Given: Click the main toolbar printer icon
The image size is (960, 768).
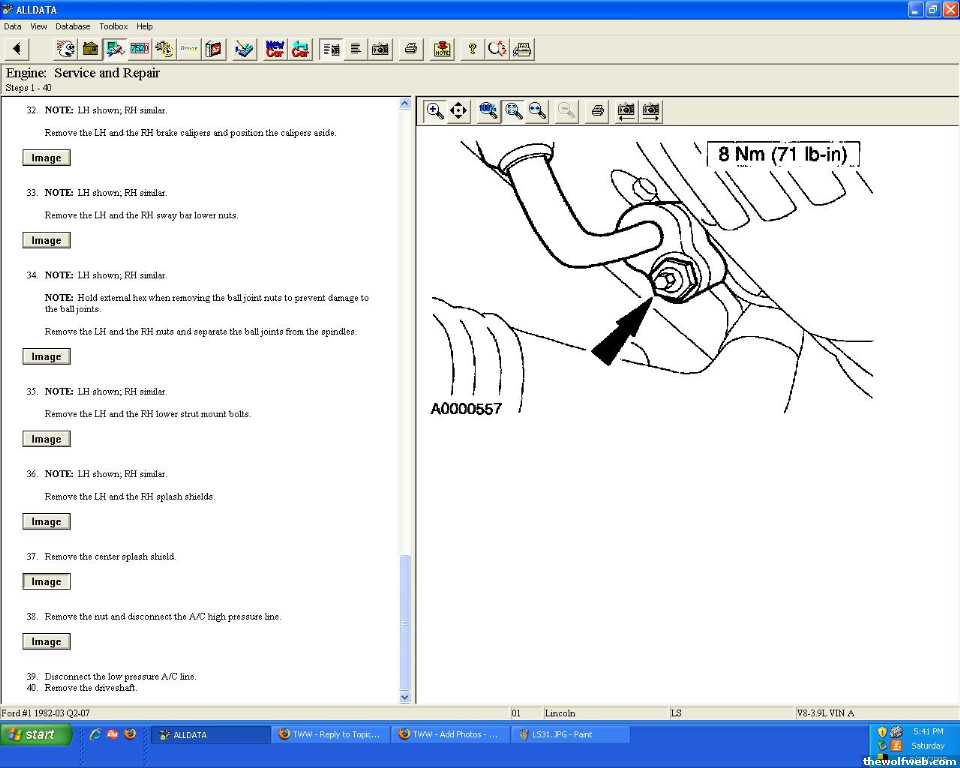Looking at the screenshot, I should pos(410,48).
